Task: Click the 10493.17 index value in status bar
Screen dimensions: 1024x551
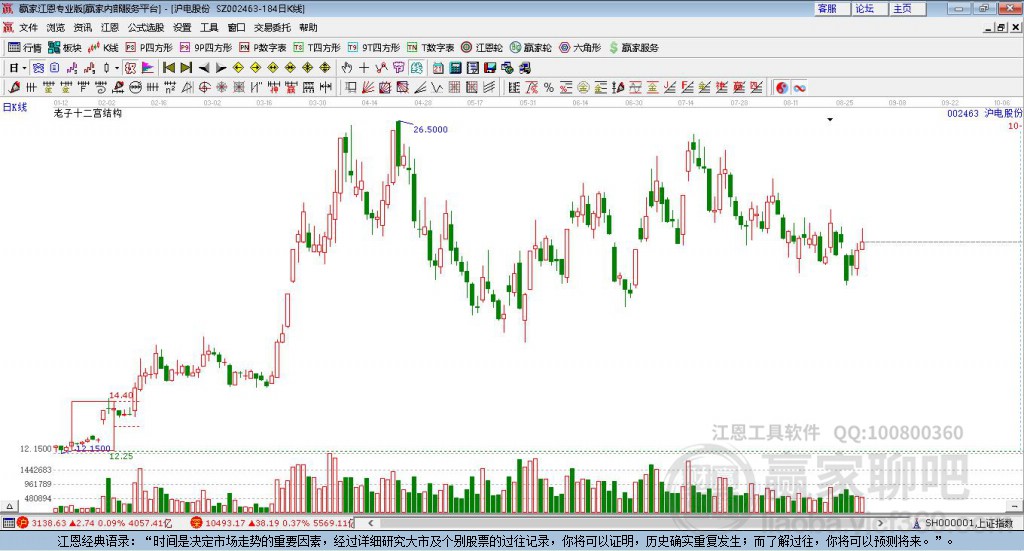Action: [225, 523]
